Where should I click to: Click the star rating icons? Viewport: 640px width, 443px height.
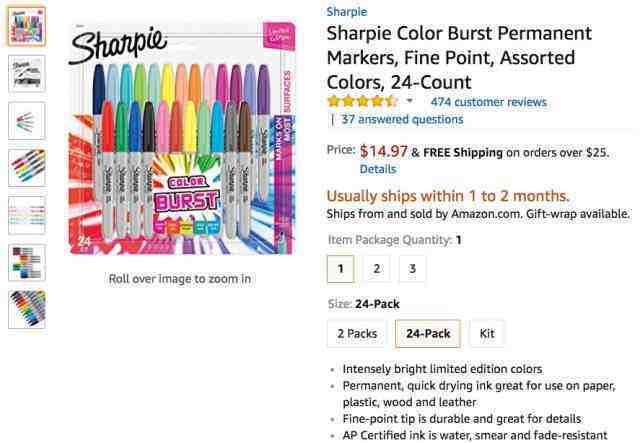362,102
